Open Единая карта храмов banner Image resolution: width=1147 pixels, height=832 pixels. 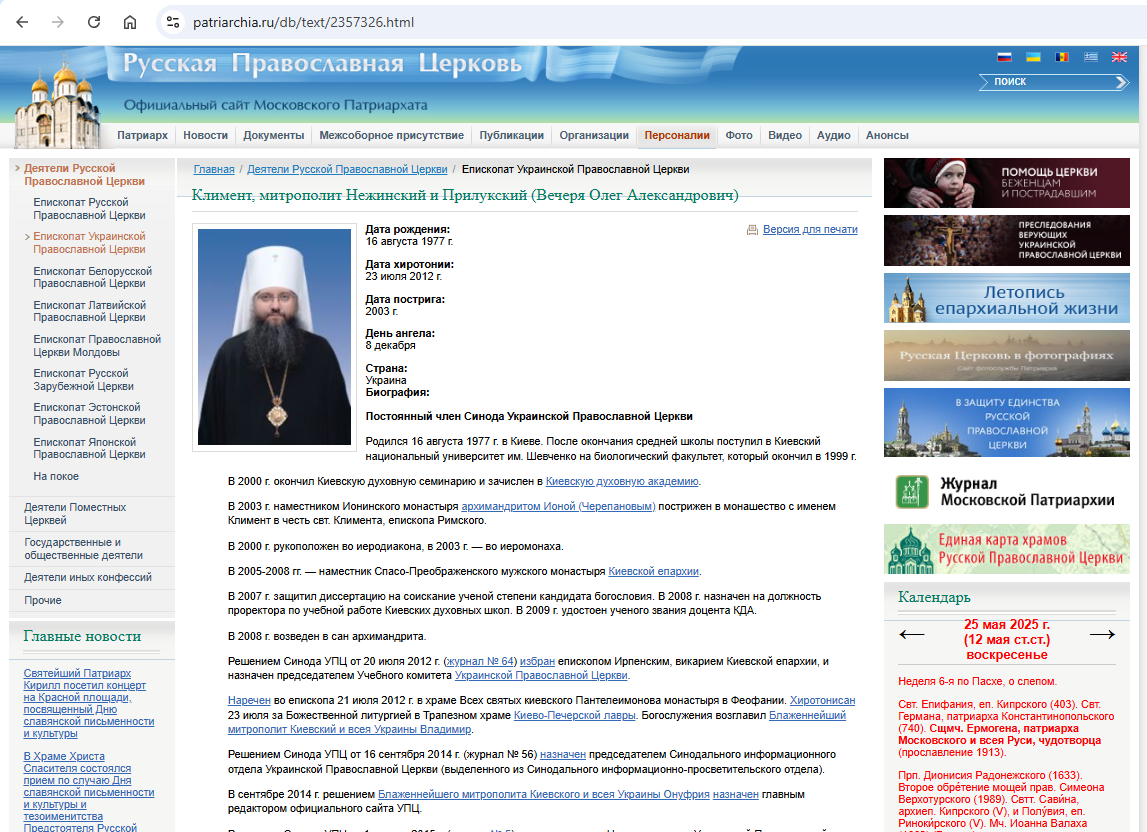pyautogui.click(x=1007, y=549)
